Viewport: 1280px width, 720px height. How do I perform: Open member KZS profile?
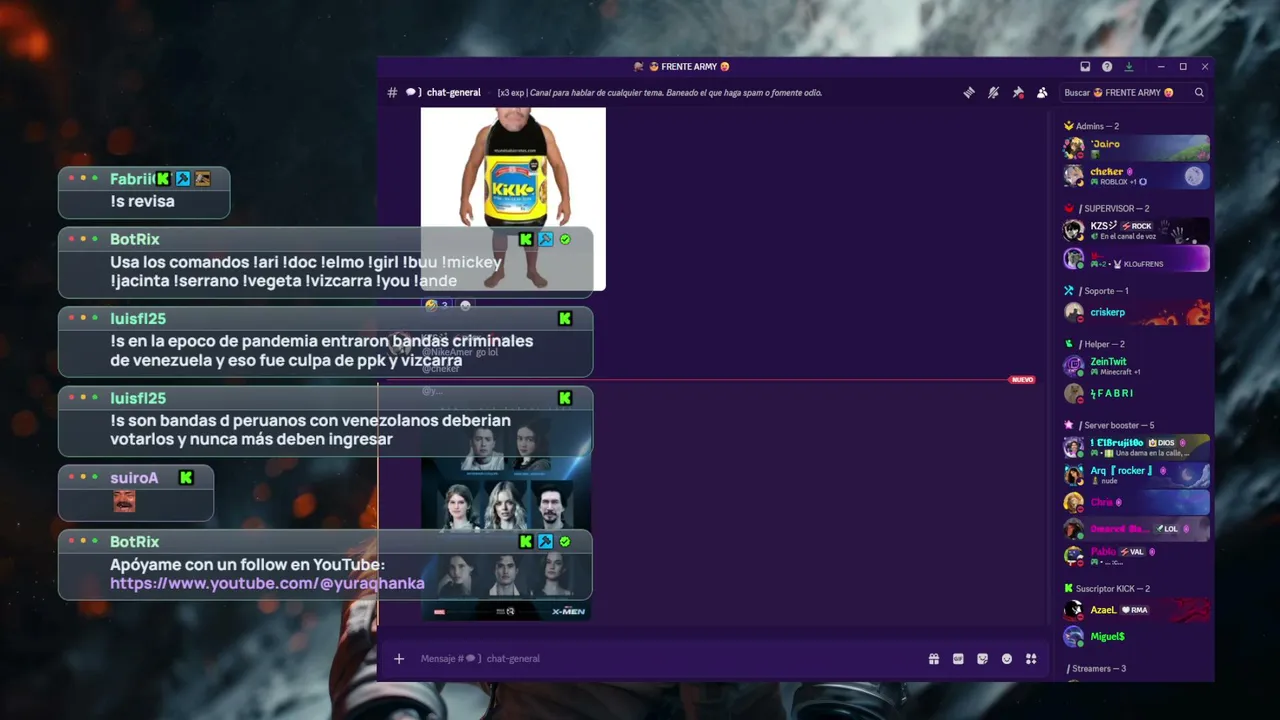coord(1136,230)
